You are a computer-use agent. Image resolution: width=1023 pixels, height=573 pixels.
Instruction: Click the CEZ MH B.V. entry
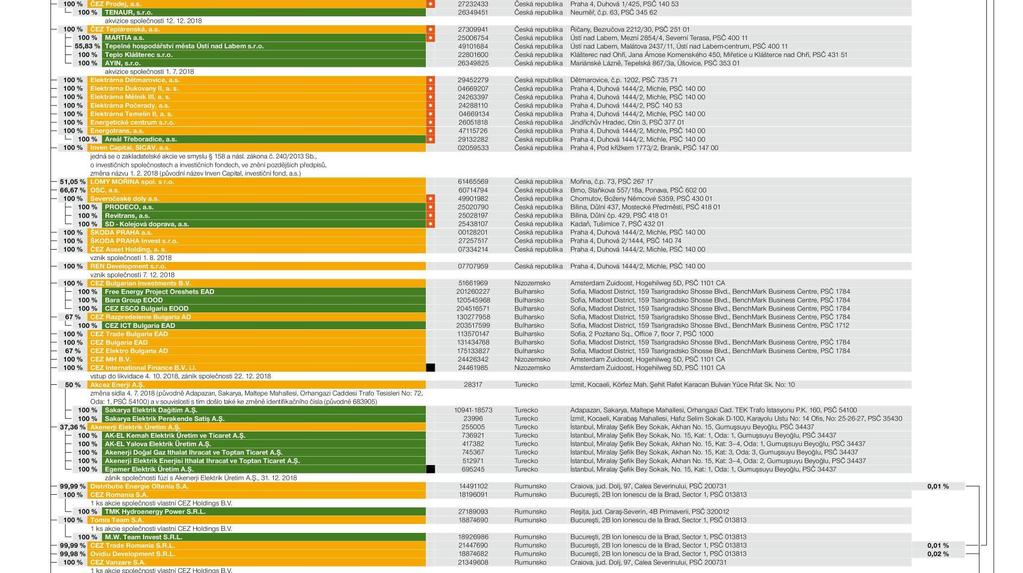[257, 360]
